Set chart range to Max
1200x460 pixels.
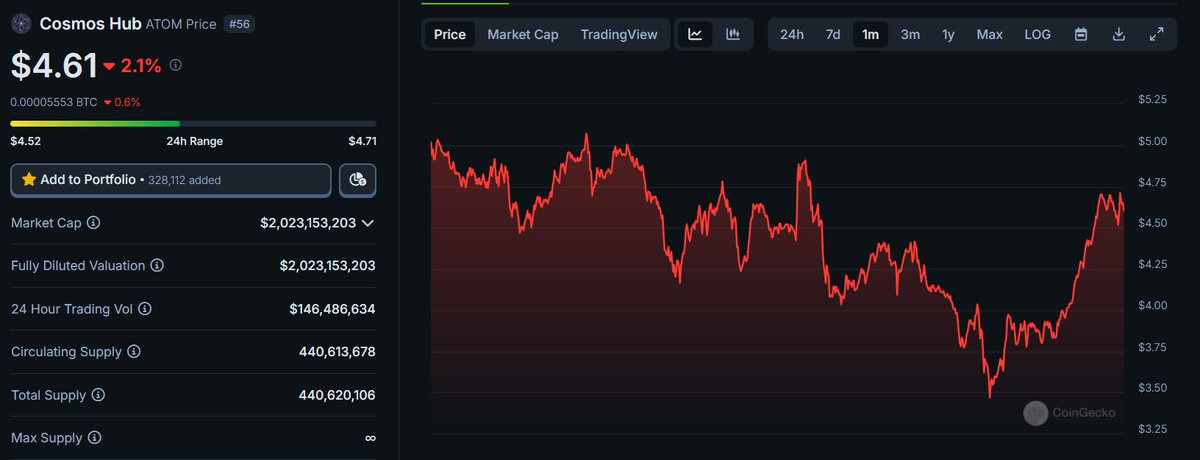990,34
